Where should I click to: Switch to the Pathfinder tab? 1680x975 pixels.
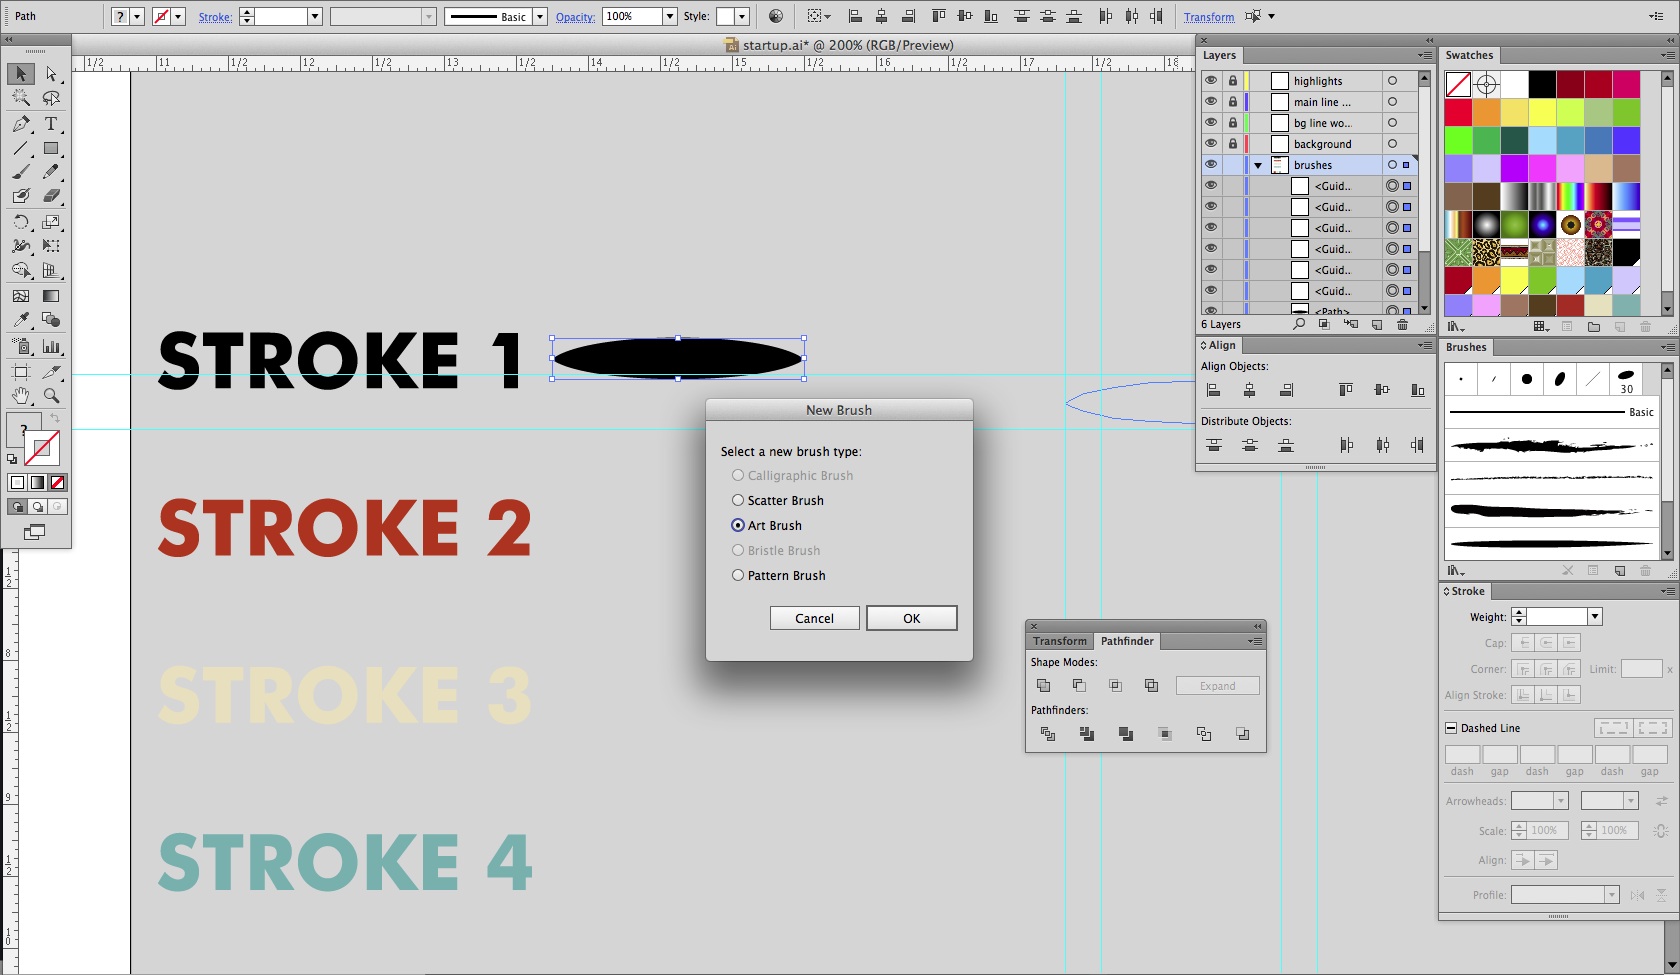click(x=1127, y=641)
